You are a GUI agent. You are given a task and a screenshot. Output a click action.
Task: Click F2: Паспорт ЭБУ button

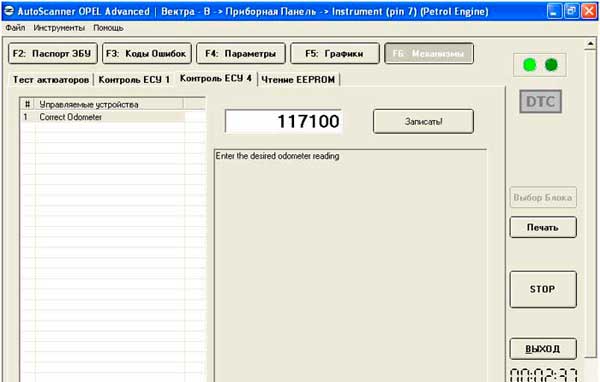[53, 53]
